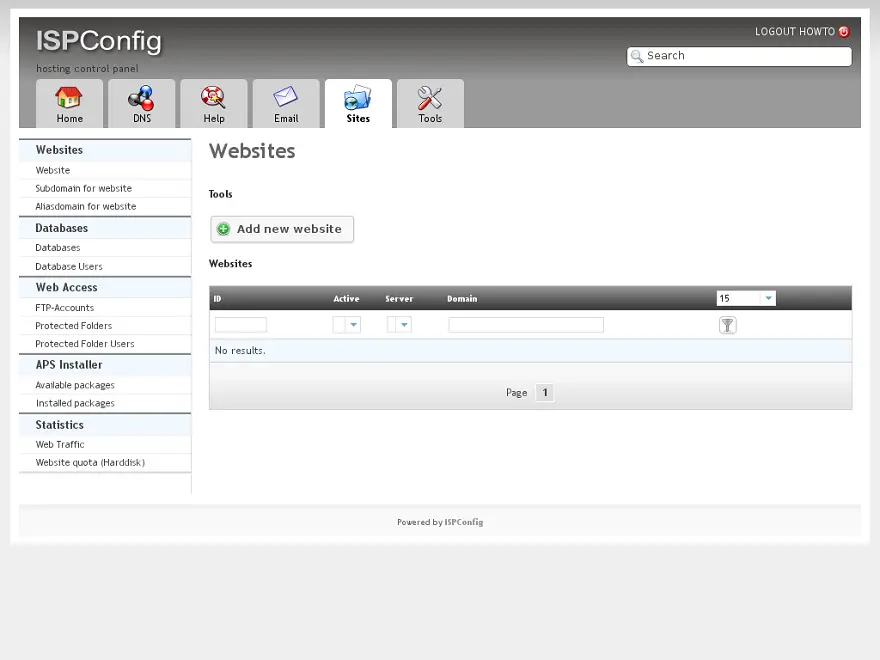Open Protected Folders
This screenshot has width=880, height=660.
[74, 326]
